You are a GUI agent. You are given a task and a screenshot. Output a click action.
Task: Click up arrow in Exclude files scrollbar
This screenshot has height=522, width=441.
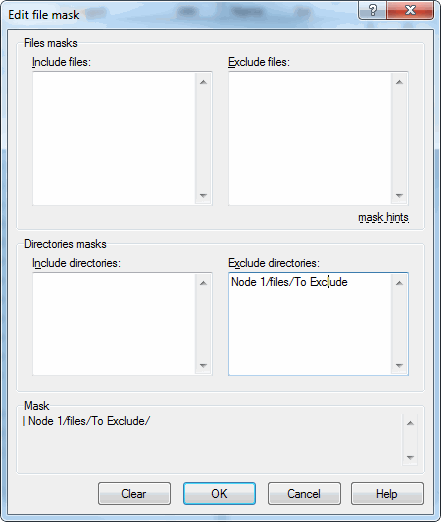tap(399, 82)
